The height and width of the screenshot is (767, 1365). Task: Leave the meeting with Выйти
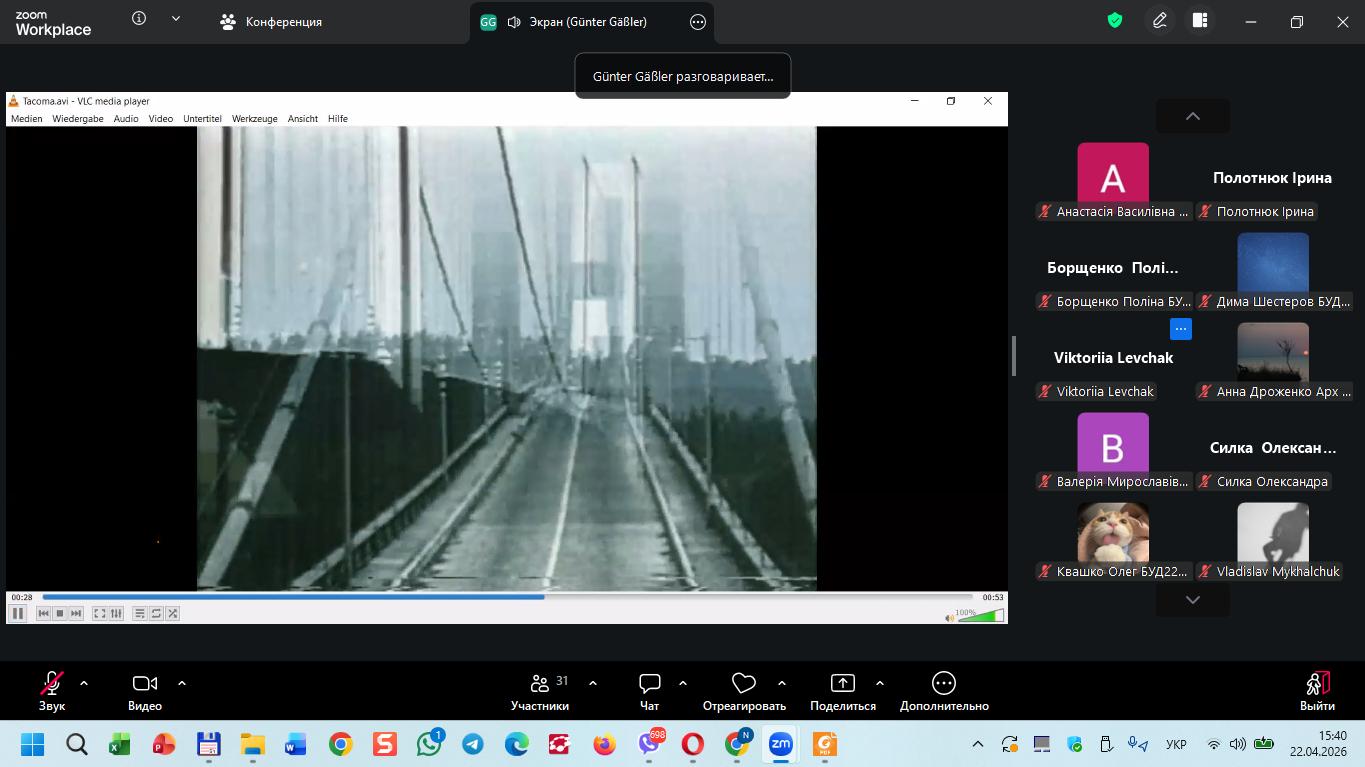click(1317, 691)
